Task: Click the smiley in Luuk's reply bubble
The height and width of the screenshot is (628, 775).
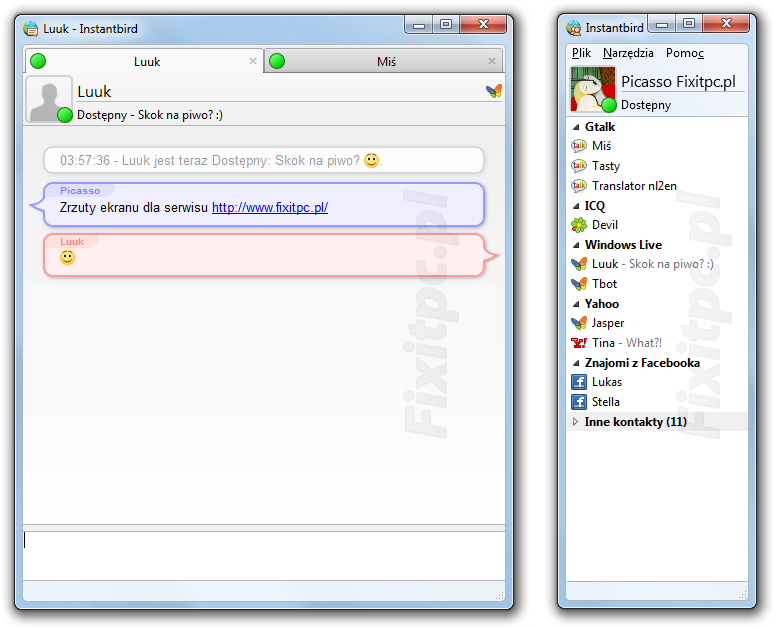Action: 67,257
